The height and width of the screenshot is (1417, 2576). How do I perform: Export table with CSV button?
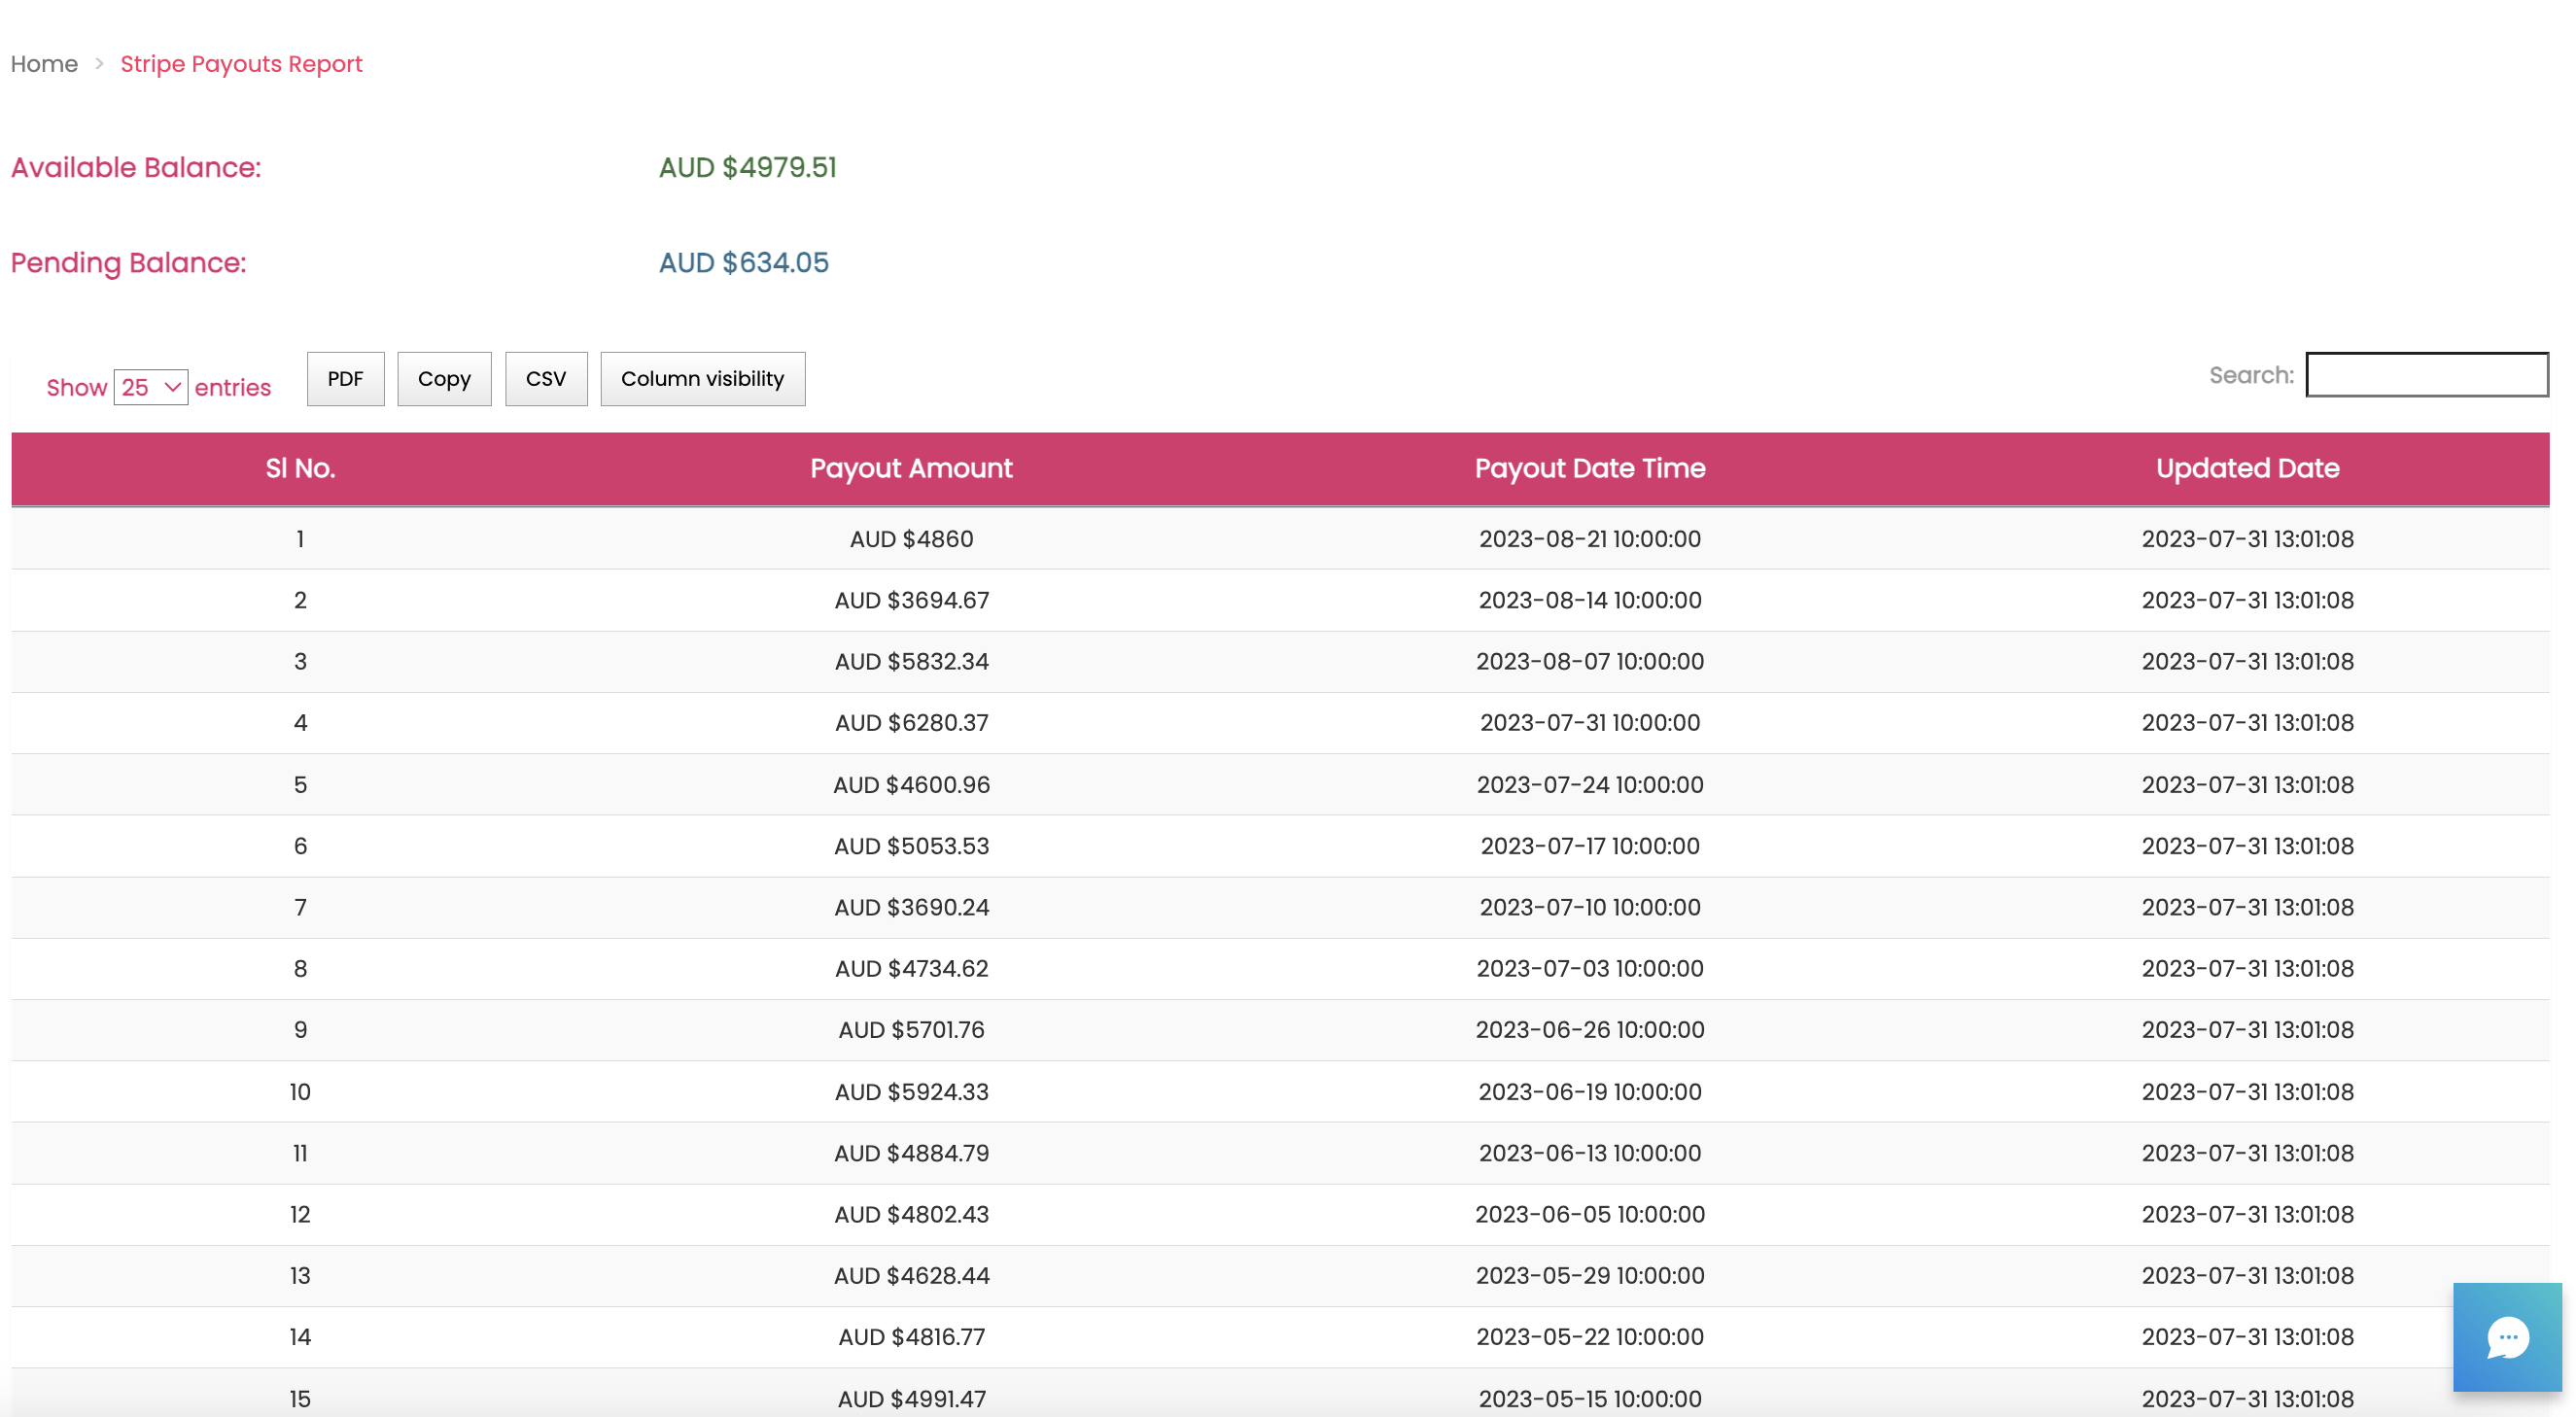(x=545, y=379)
